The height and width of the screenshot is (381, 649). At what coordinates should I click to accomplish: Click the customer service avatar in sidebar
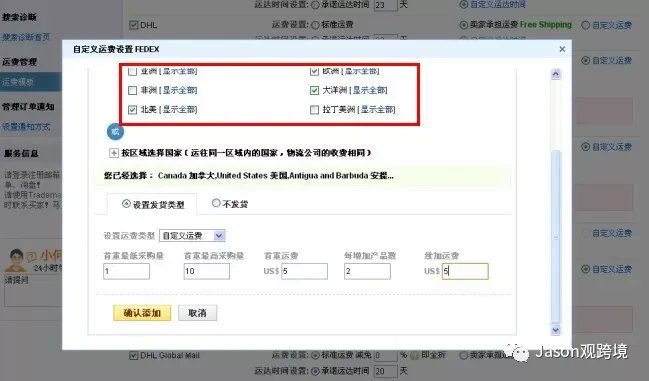pyautogui.click(x=16, y=260)
